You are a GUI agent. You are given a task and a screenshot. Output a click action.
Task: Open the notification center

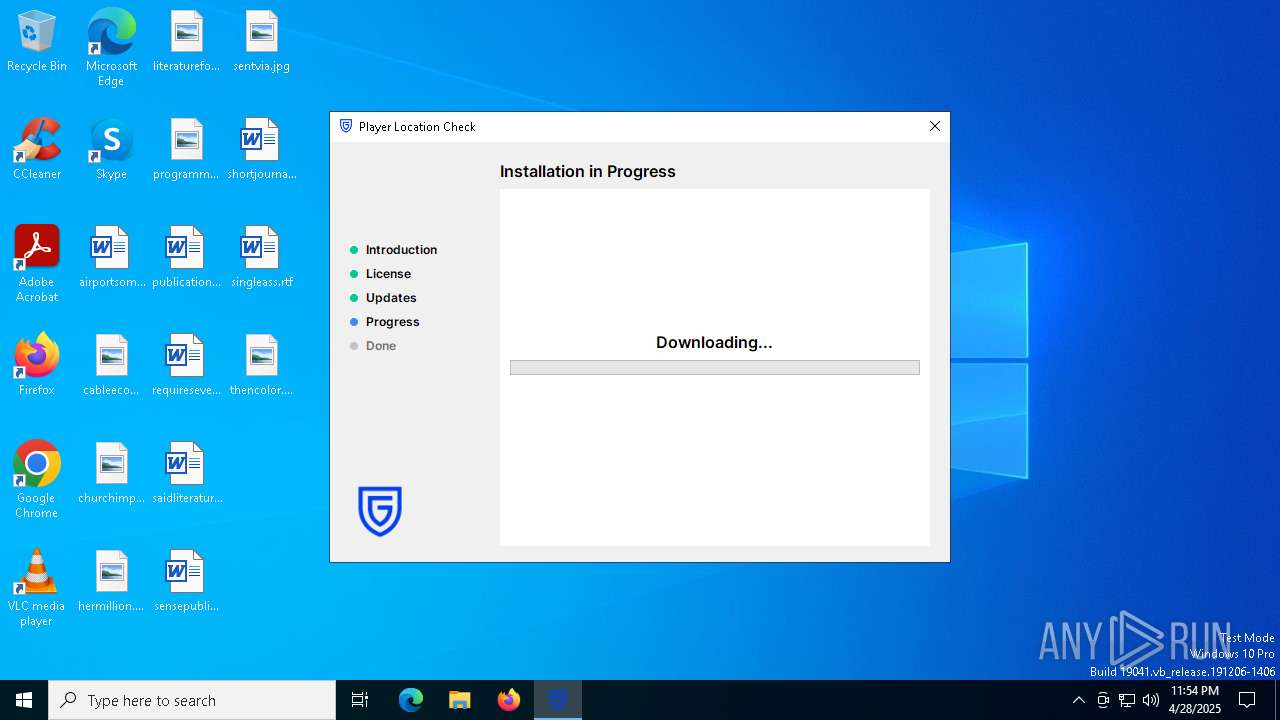pyautogui.click(x=1247, y=700)
